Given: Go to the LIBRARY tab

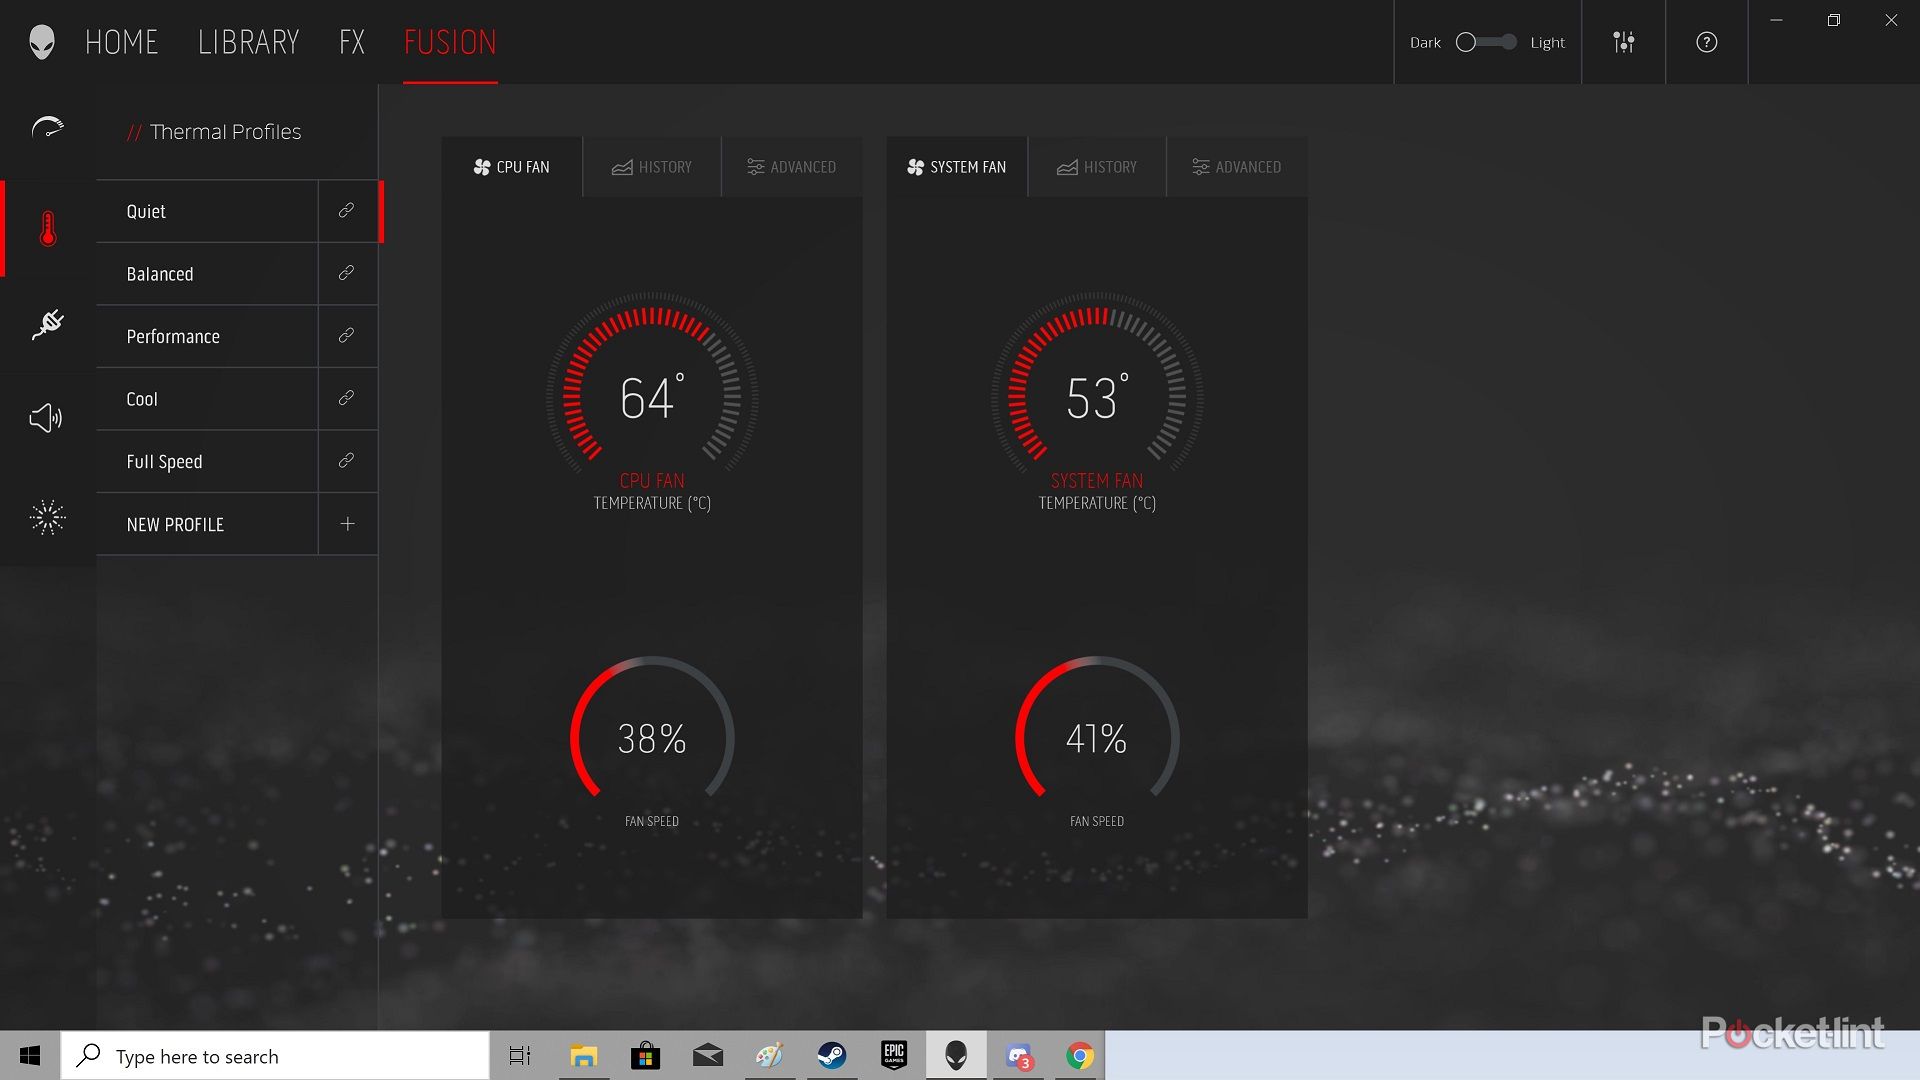Looking at the screenshot, I should pyautogui.click(x=249, y=42).
